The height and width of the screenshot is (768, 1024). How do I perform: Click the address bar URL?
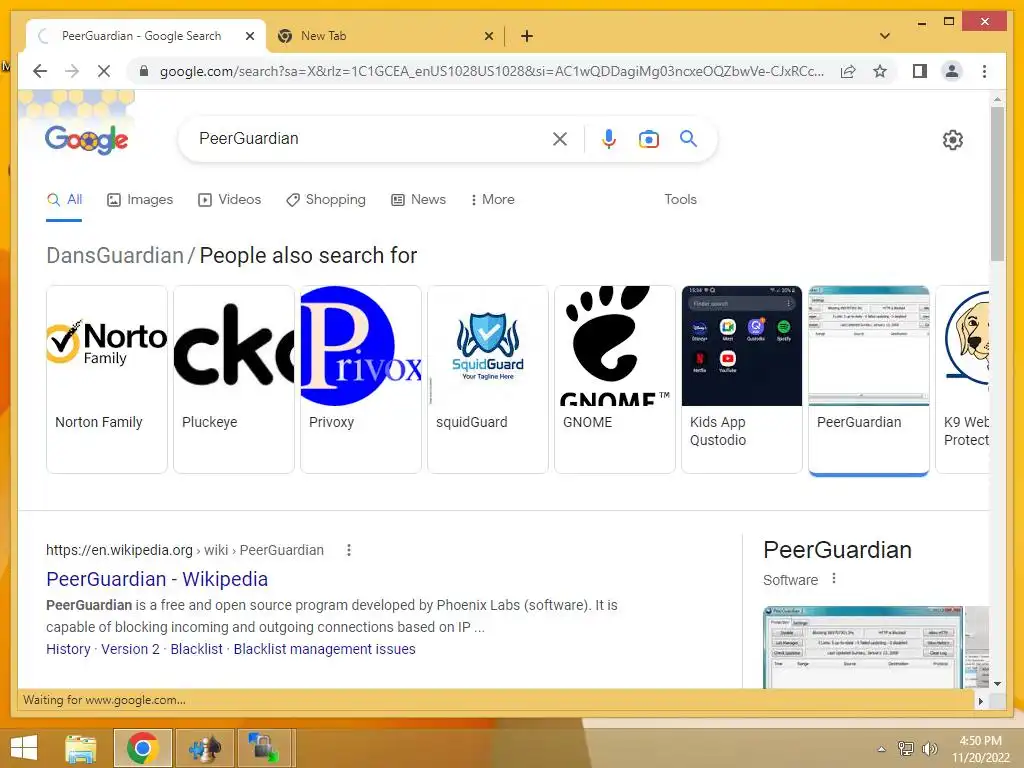pyautogui.click(x=491, y=71)
